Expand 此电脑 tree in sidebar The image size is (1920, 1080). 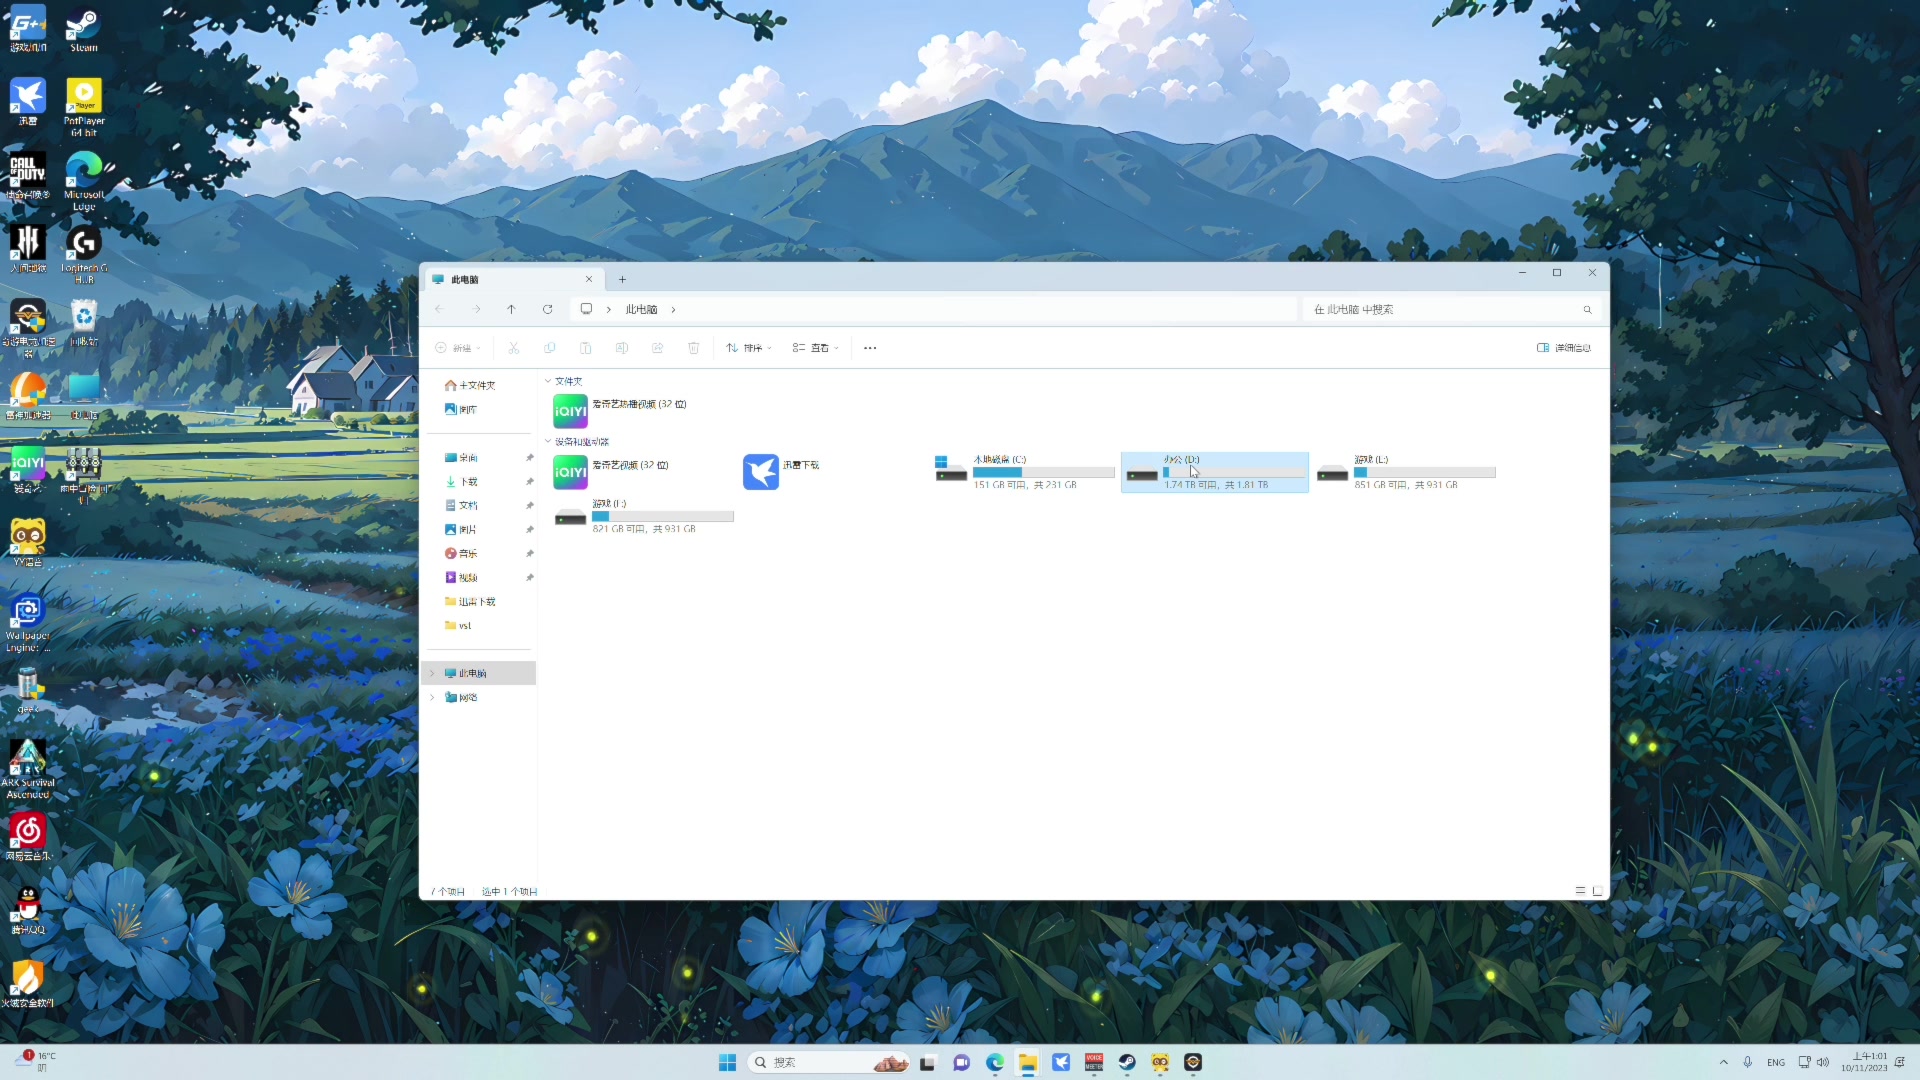(433, 673)
